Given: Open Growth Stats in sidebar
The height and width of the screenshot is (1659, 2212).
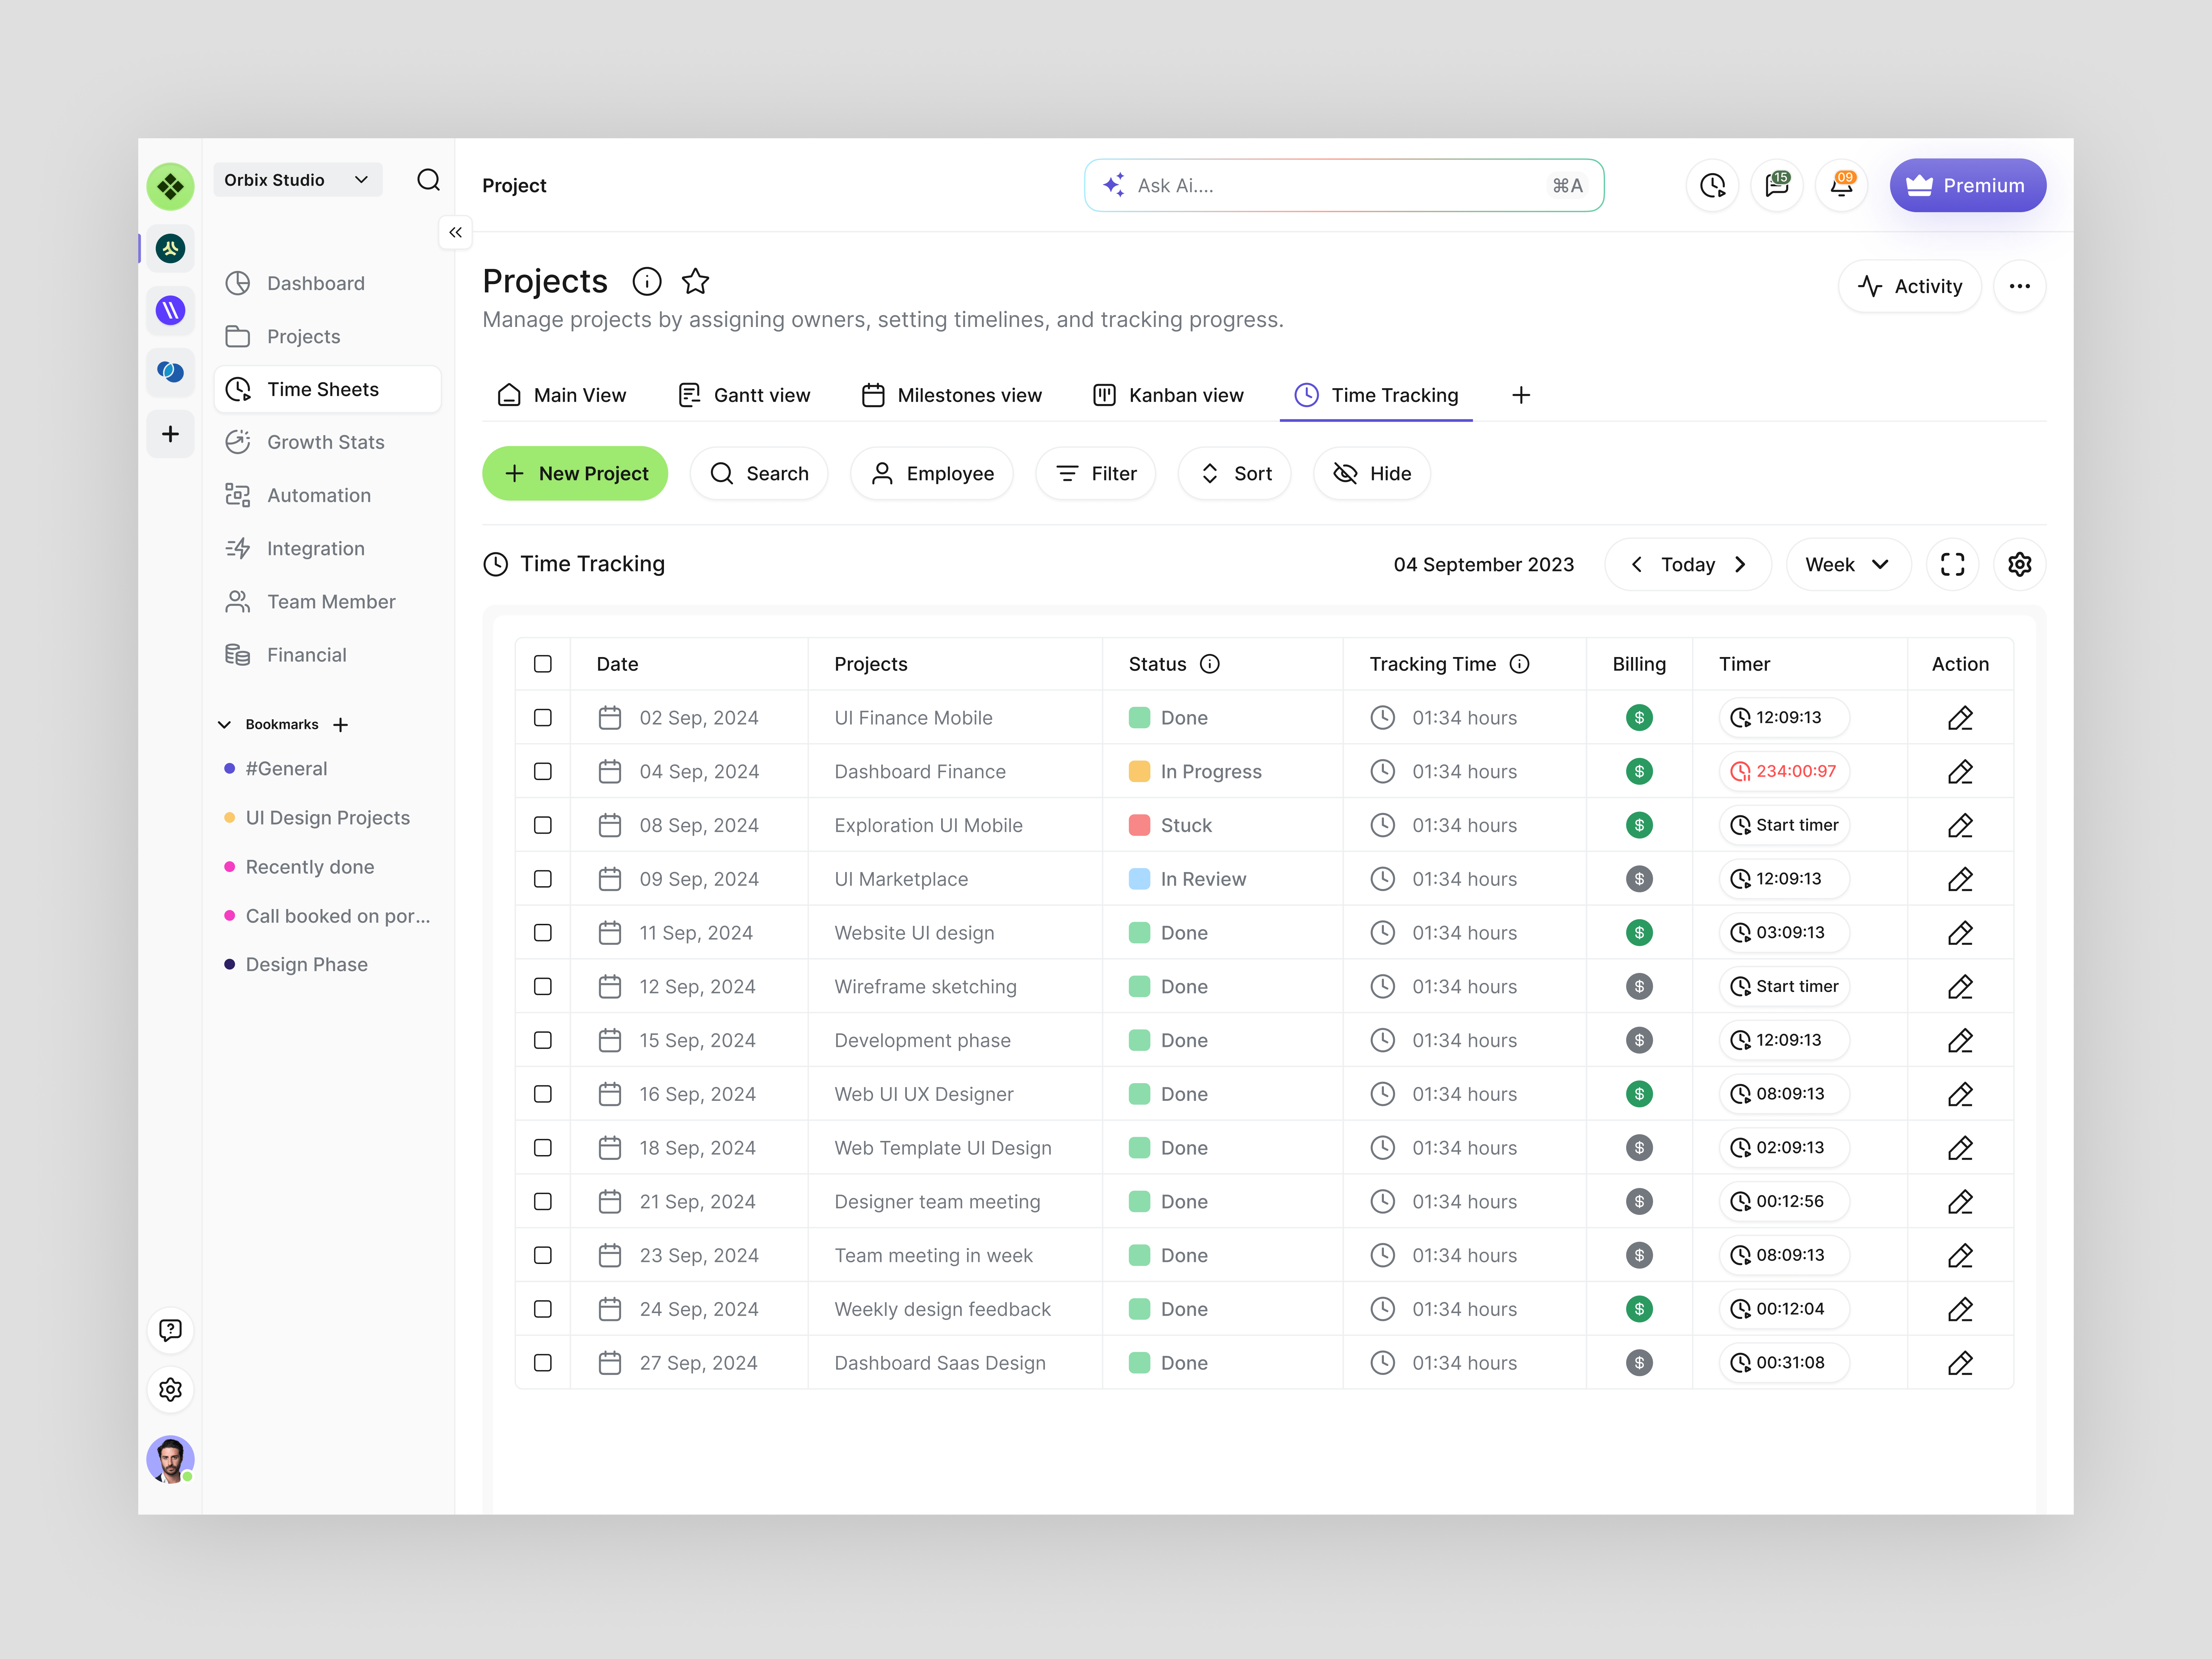Looking at the screenshot, I should click(327, 442).
